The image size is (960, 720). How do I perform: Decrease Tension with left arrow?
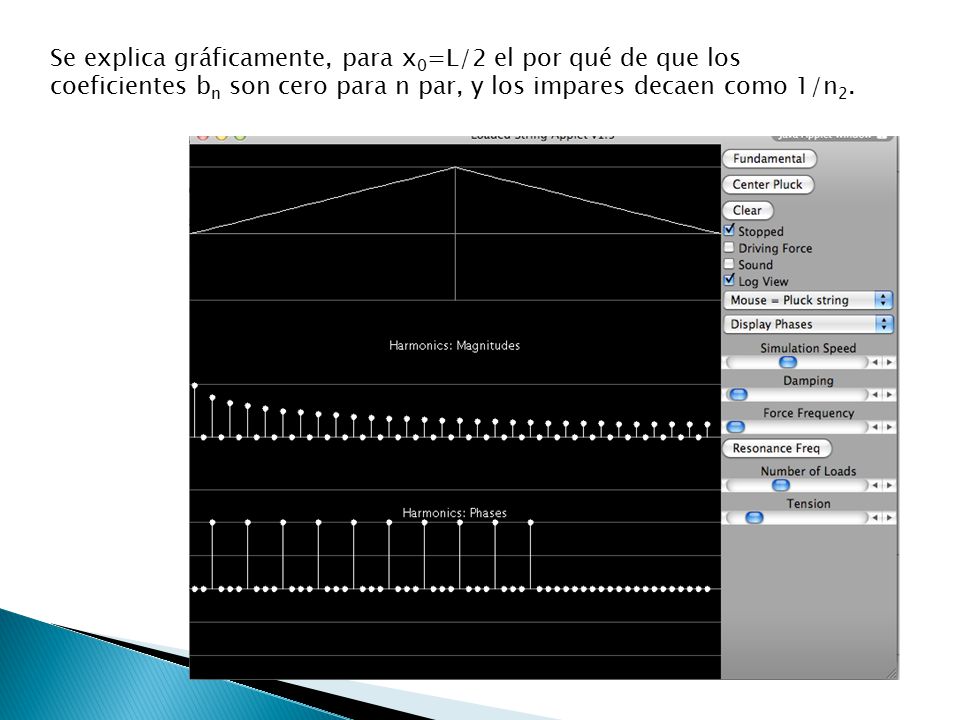pyautogui.click(x=876, y=518)
